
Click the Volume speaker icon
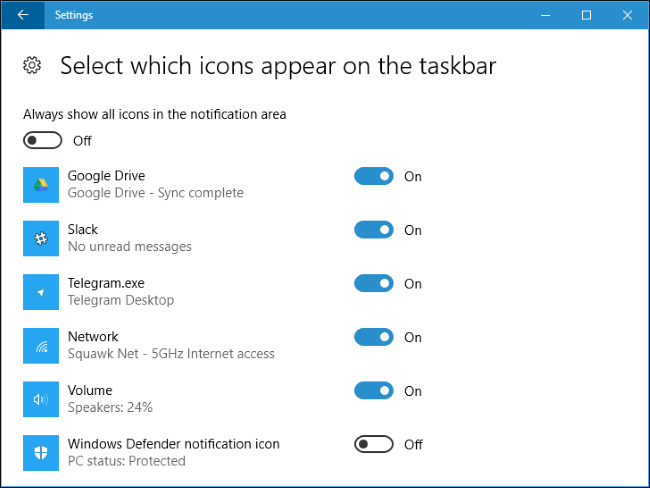click(x=41, y=399)
